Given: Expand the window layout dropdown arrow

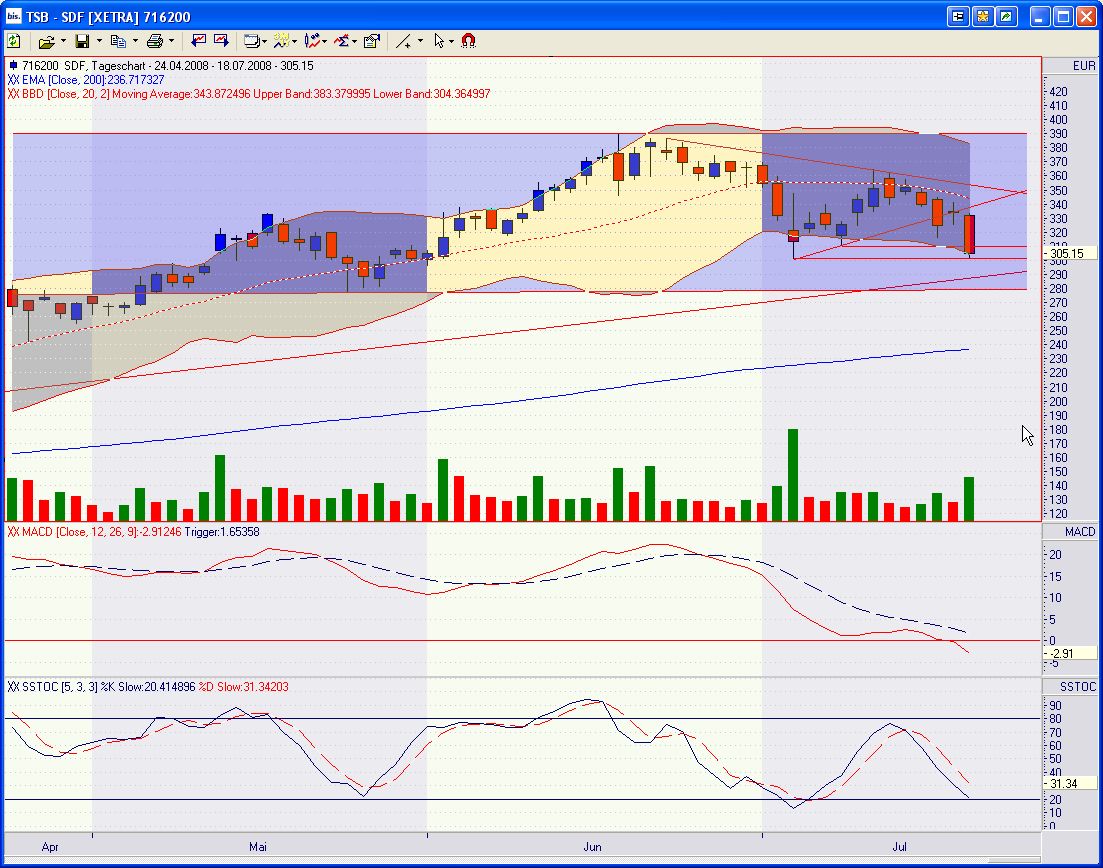Looking at the screenshot, I should pyautogui.click(x=264, y=41).
